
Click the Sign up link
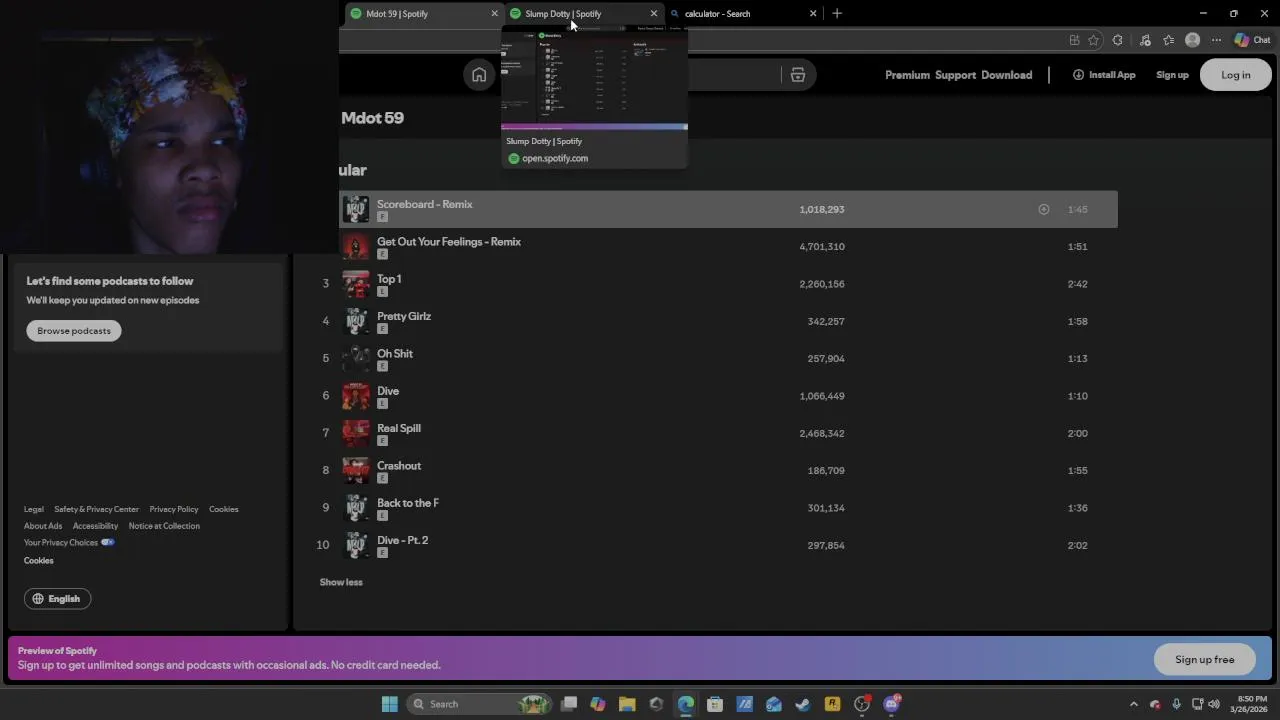coord(1172,75)
